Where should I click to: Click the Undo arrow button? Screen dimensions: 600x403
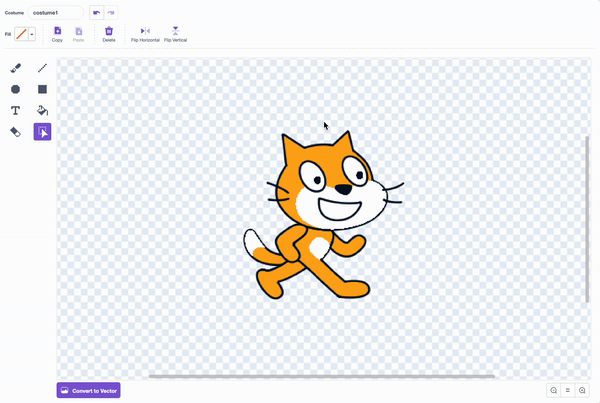coord(96,13)
